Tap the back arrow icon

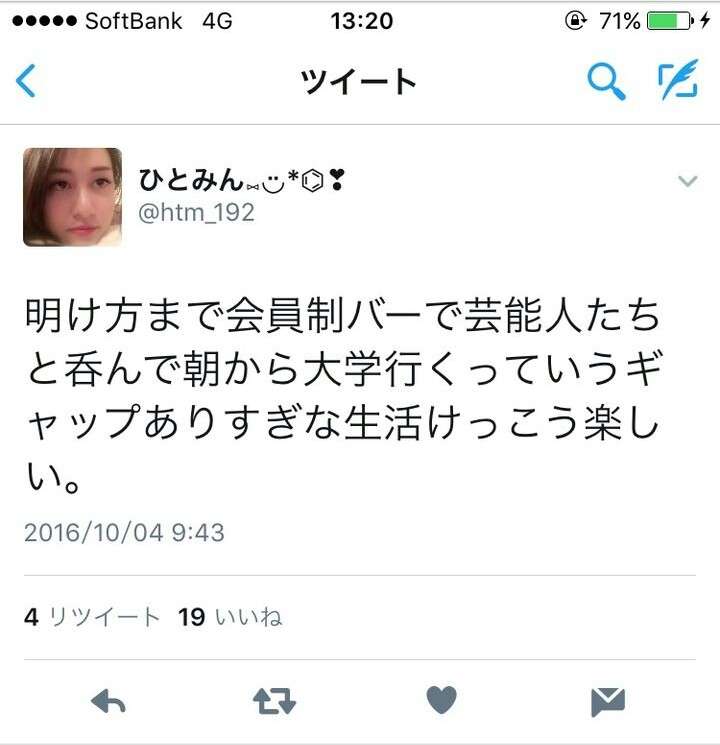(26, 81)
